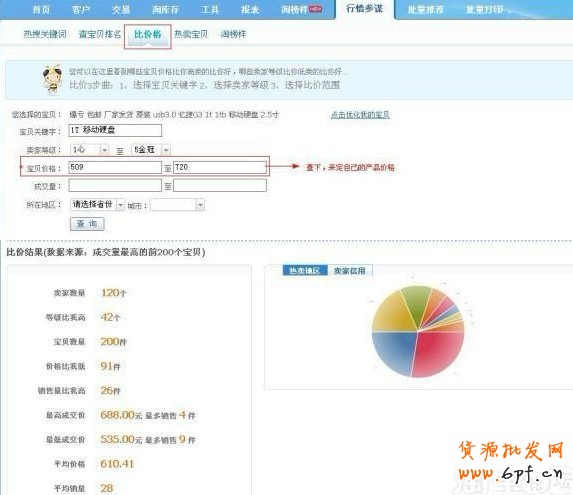Image resolution: width=573 pixels, height=495 pixels.
Task: Click the 查询 search button
Action: [87, 224]
